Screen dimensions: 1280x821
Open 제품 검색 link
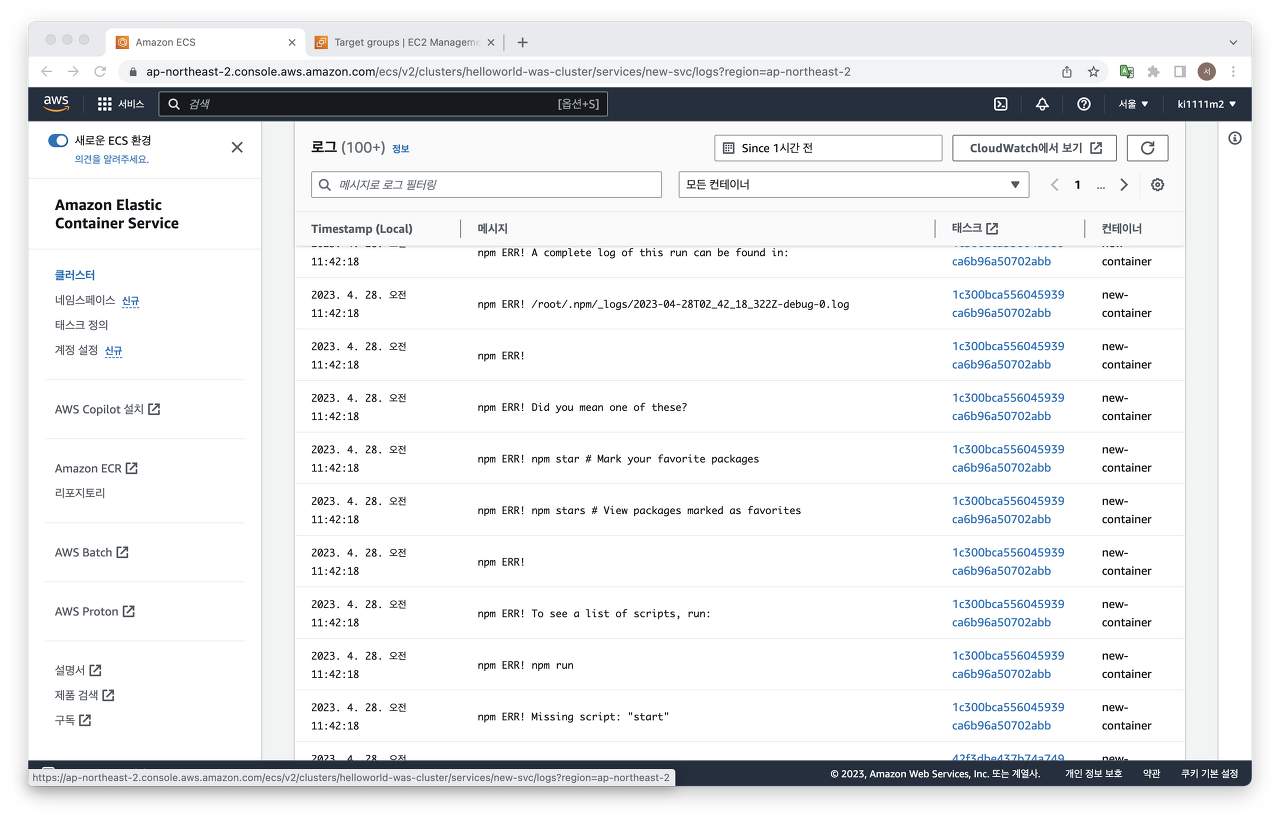tap(84, 695)
